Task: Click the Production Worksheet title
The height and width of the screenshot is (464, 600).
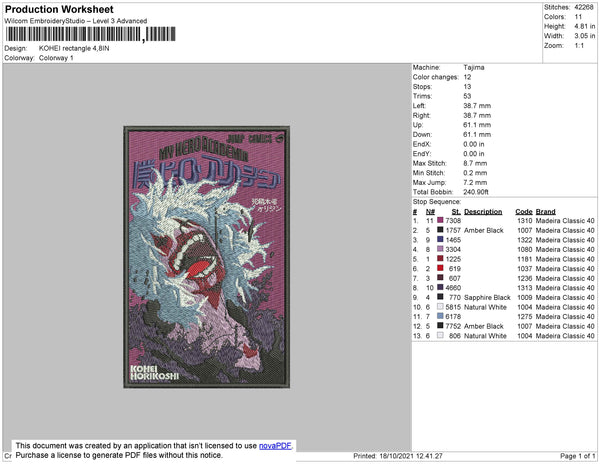Action: (59, 9)
